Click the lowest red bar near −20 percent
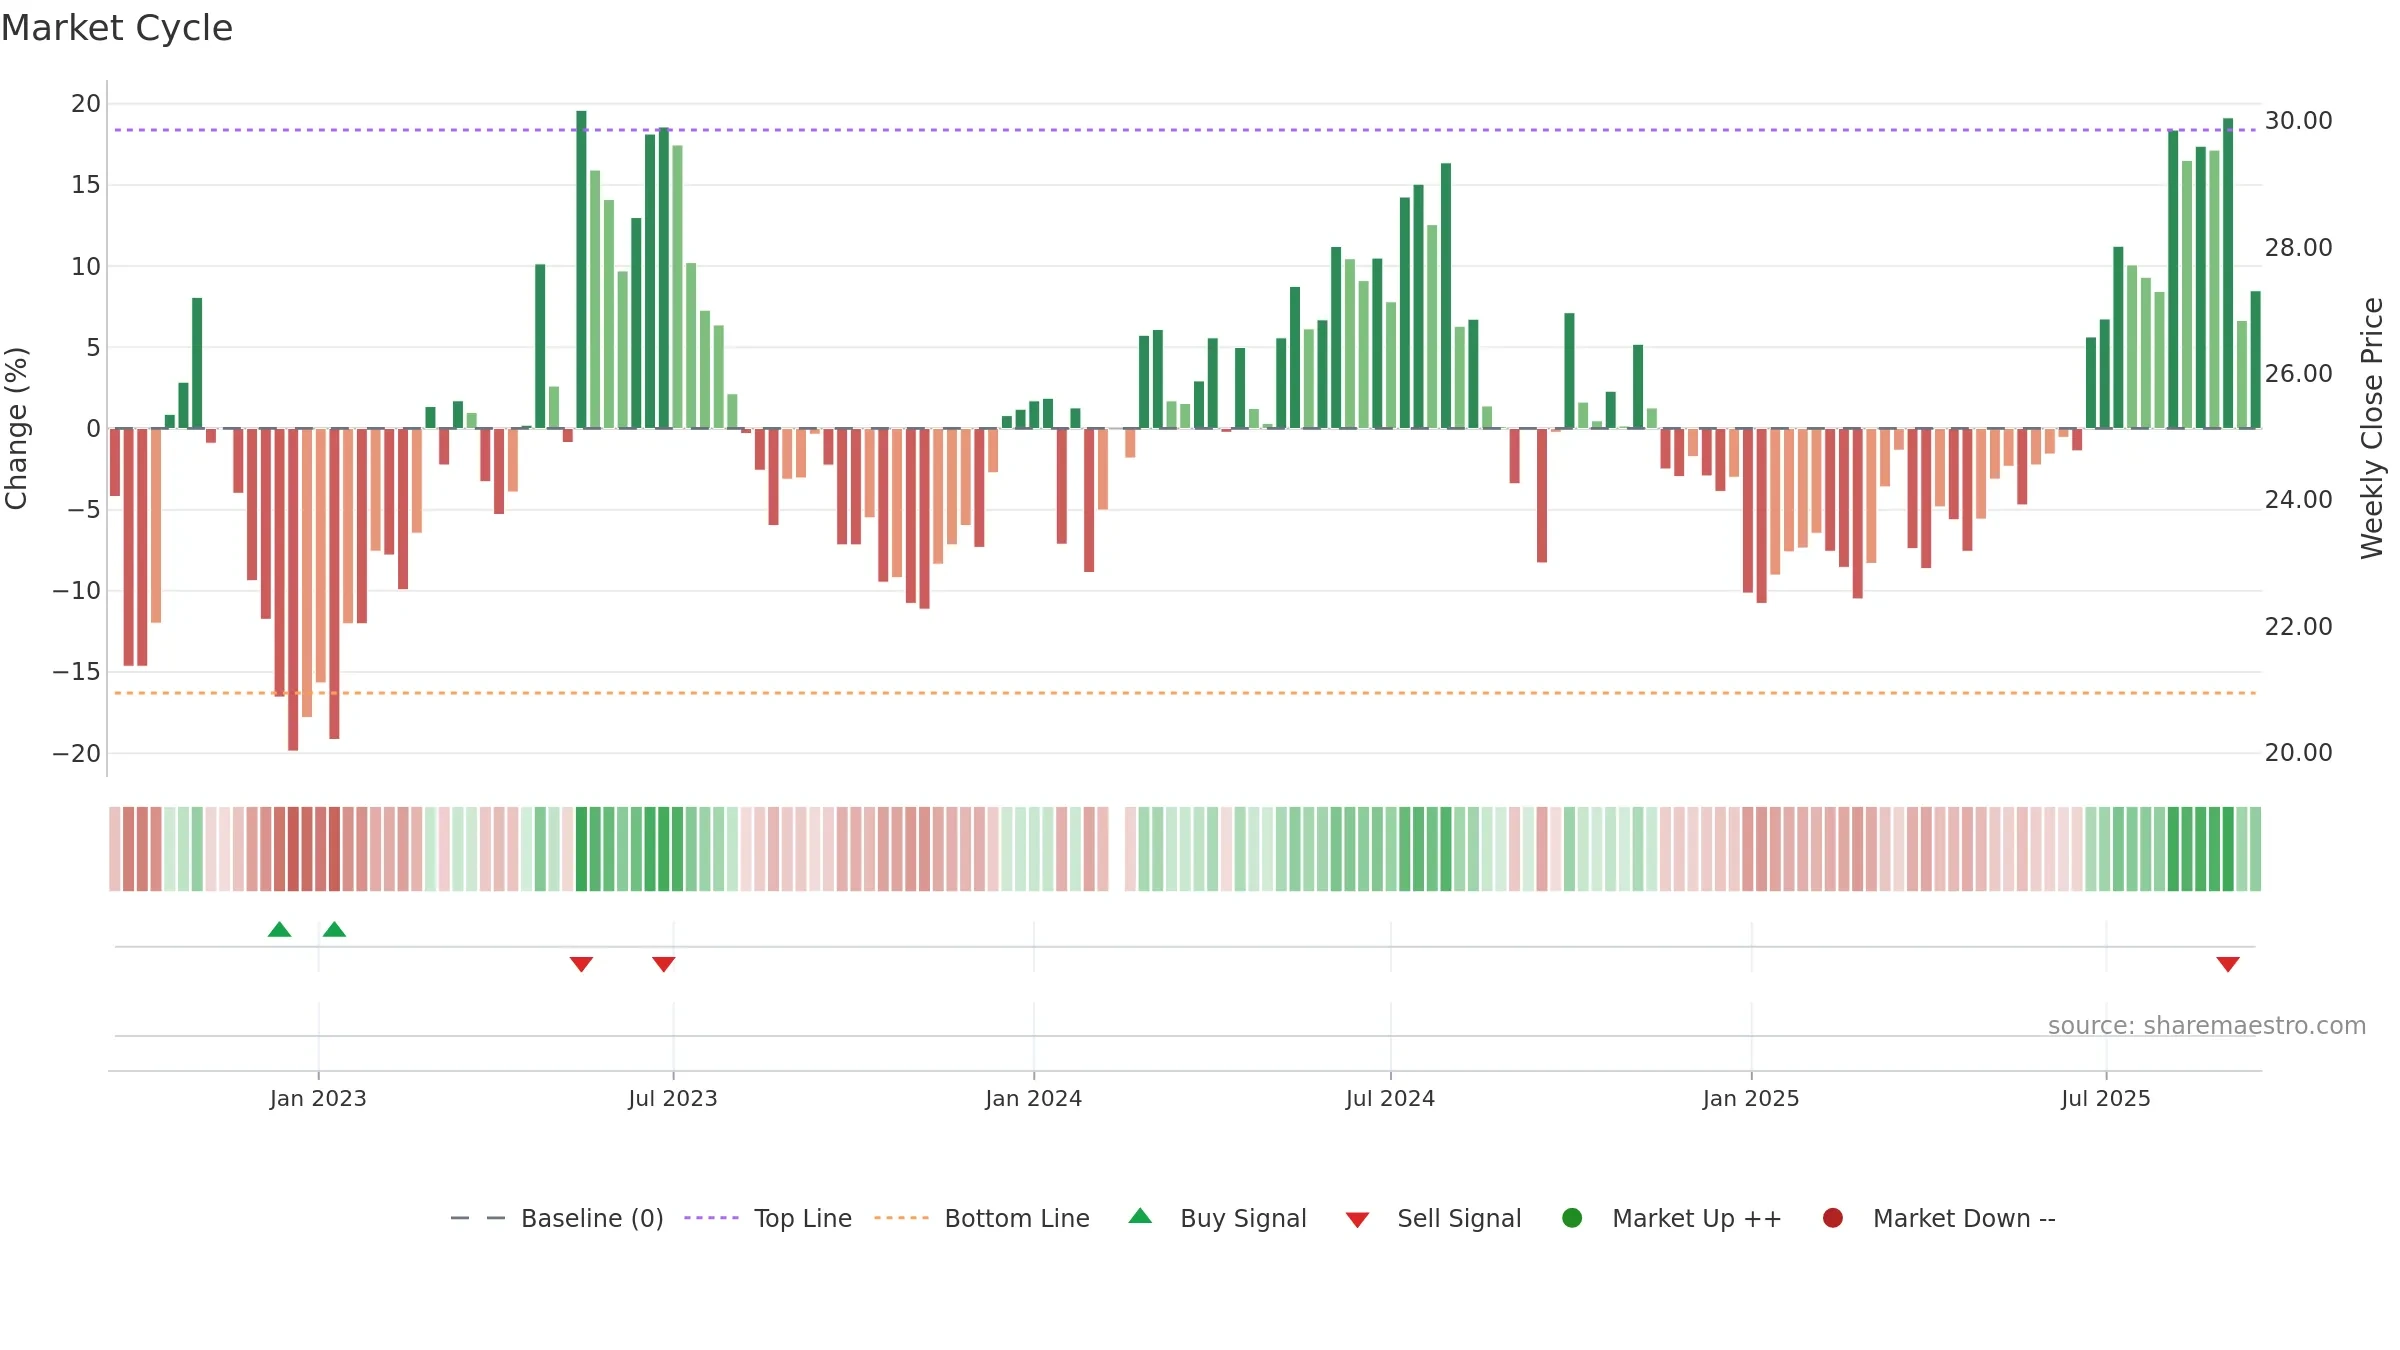Image resolution: width=2400 pixels, height=1350 pixels. point(293,590)
